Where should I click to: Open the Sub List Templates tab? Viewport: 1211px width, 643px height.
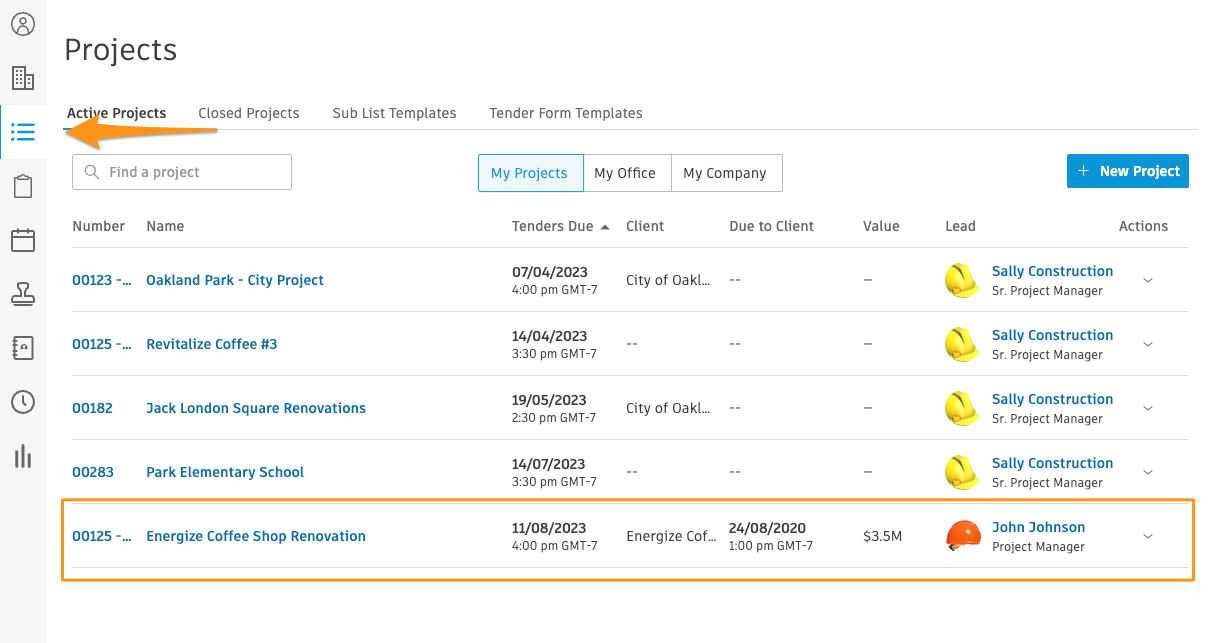tap(394, 113)
